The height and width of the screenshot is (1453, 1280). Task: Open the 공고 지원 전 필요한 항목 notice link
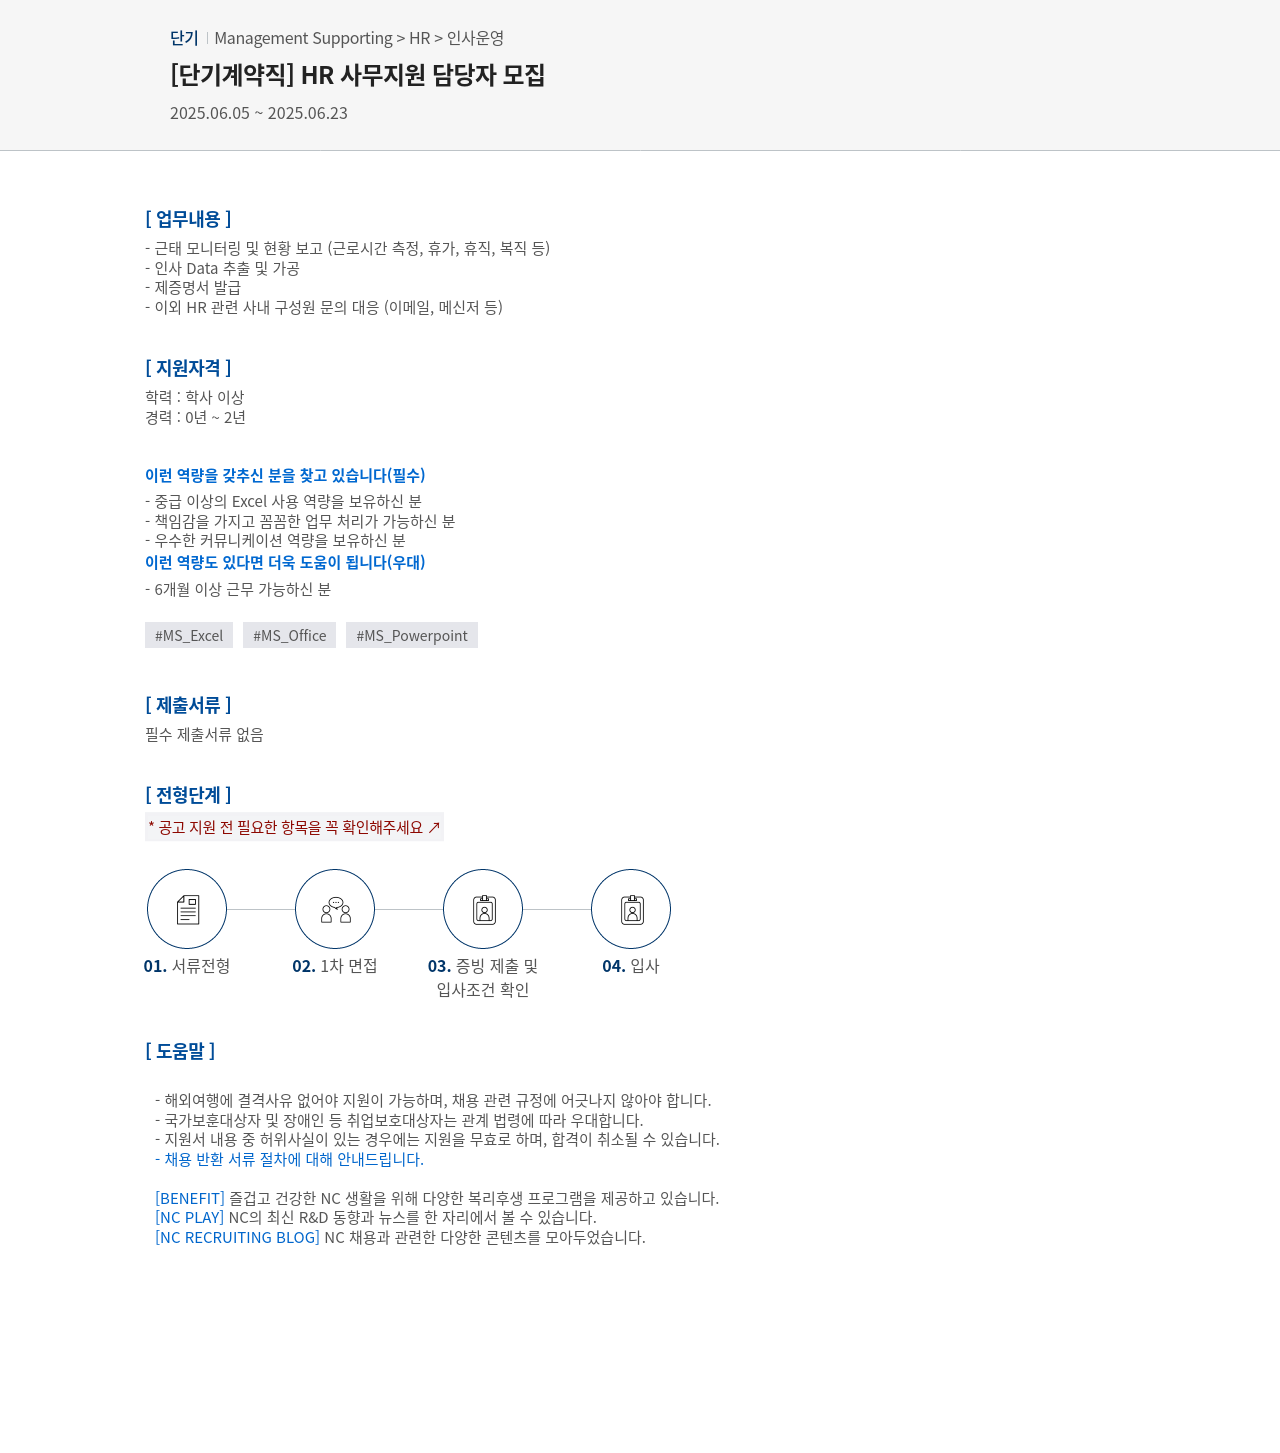pyautogui.click(x=294, y=827)
